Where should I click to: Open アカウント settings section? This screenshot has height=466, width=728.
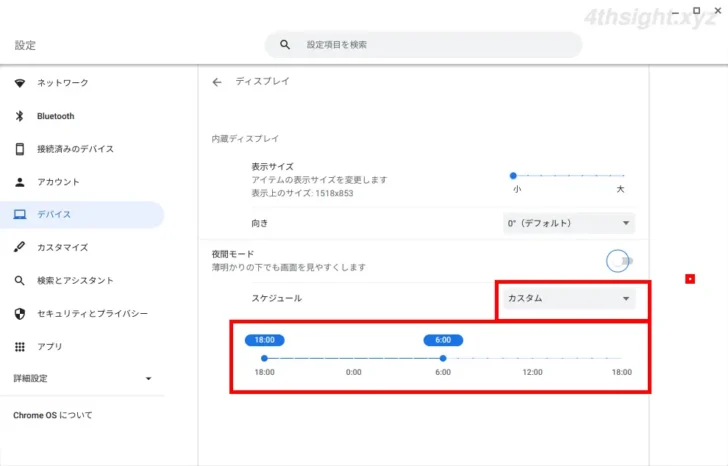coord(82,182)
